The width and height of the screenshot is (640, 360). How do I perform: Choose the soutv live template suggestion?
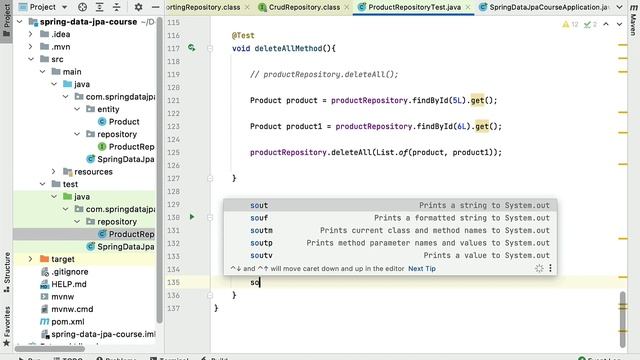click(x=390, y=255)
